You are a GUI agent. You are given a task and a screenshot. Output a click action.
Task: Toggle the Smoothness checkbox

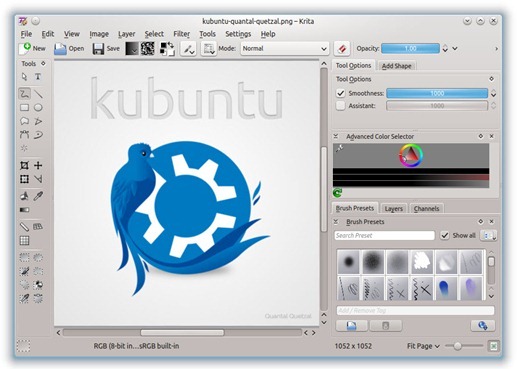(340, 93)
